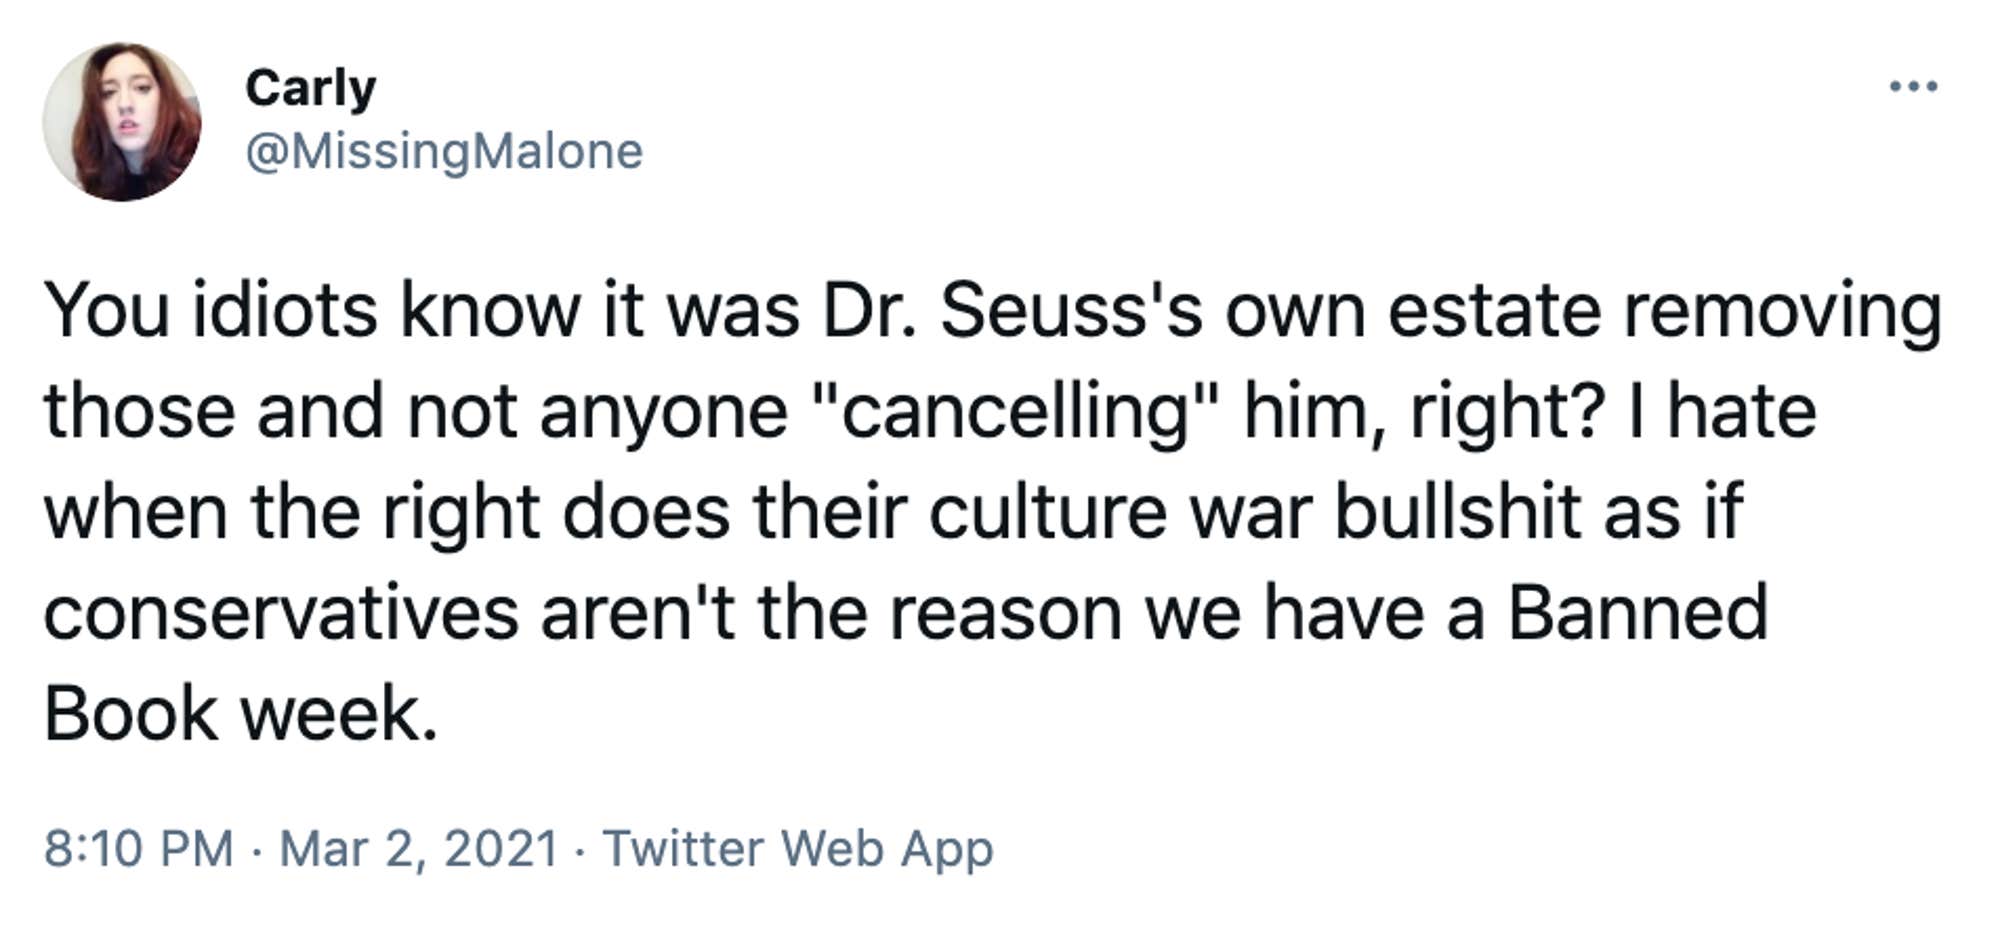Click the Mar 2, 2021 date
Image resolution: width=2000 pixels, height=929 pixels.
418,849
